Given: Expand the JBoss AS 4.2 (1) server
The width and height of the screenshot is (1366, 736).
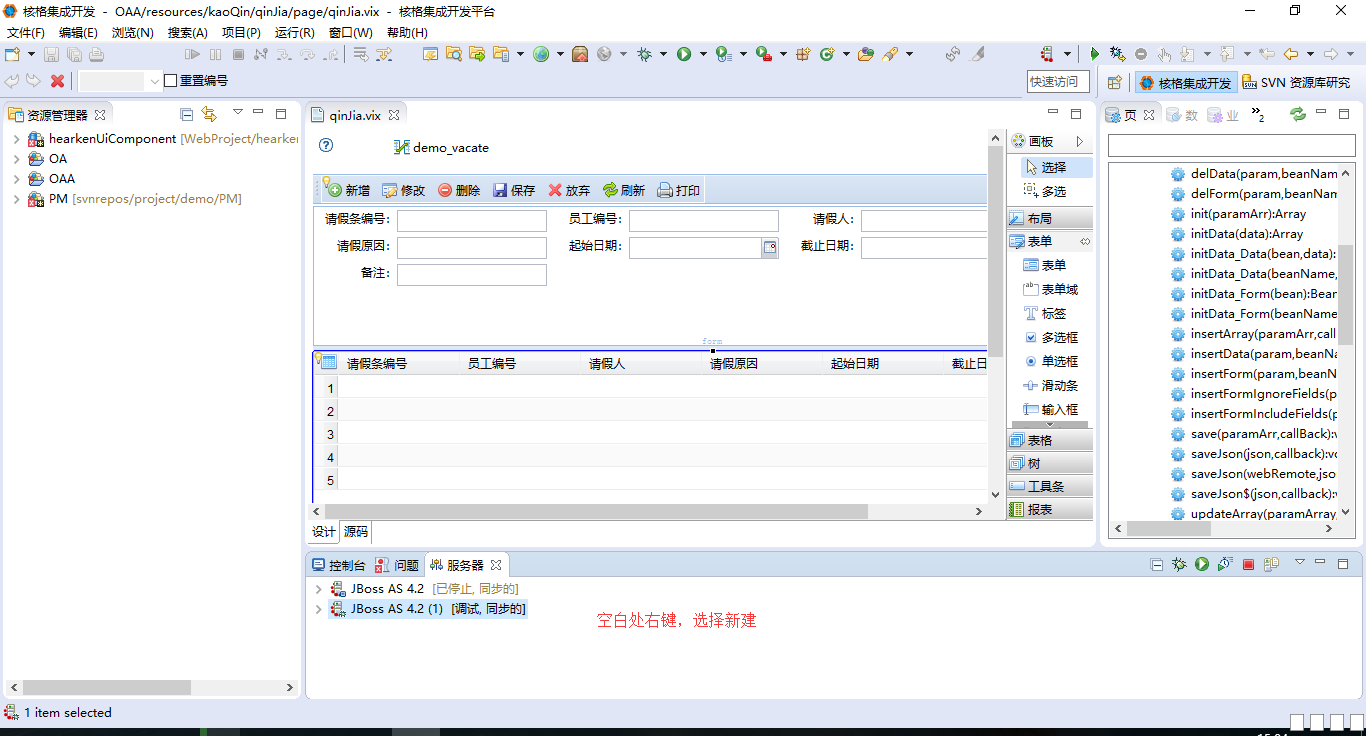Looking at the screenshot, I should pyautogui.click(x=319, y=609).
